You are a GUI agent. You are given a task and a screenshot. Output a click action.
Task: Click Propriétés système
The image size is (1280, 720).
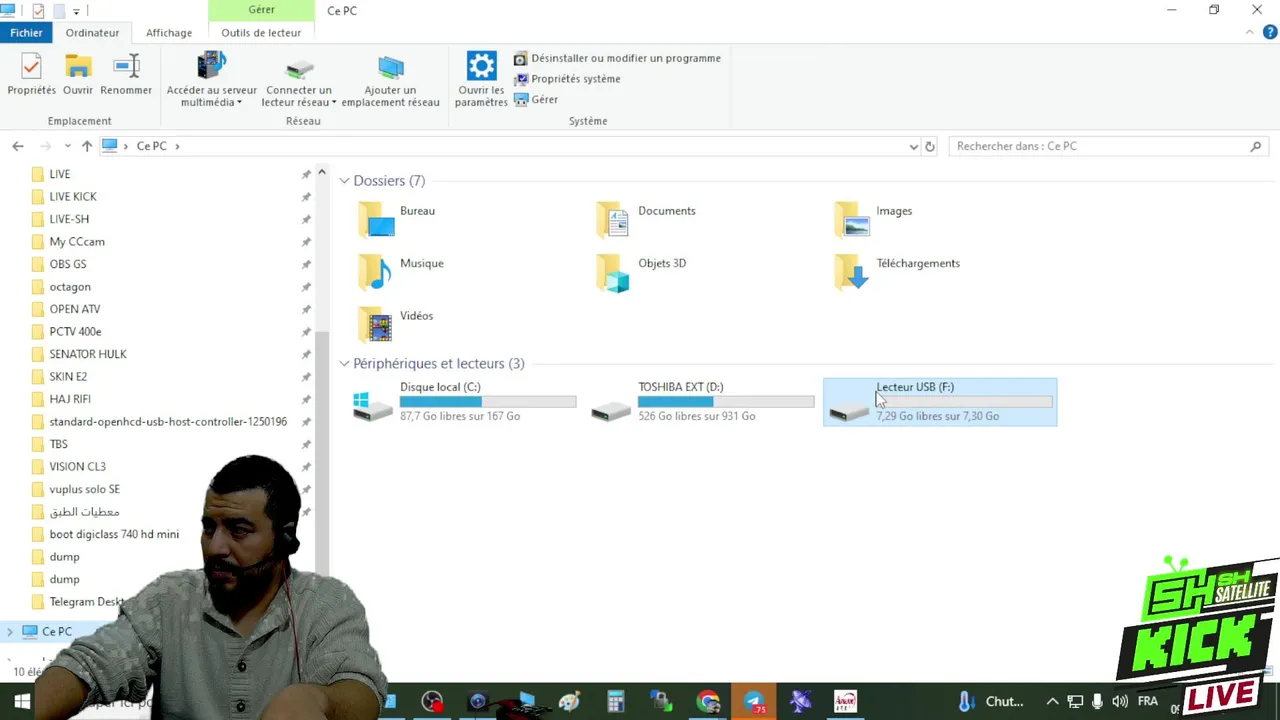(567, 79)
